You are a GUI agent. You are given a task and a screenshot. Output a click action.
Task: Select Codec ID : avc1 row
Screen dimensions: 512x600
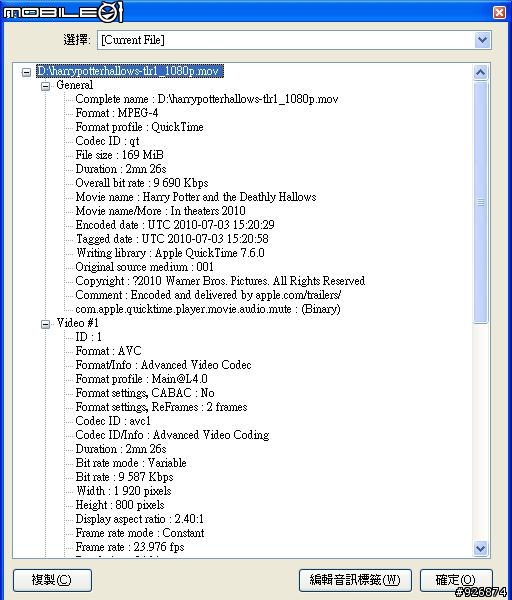pyautogui.click(x=113, y=421)
